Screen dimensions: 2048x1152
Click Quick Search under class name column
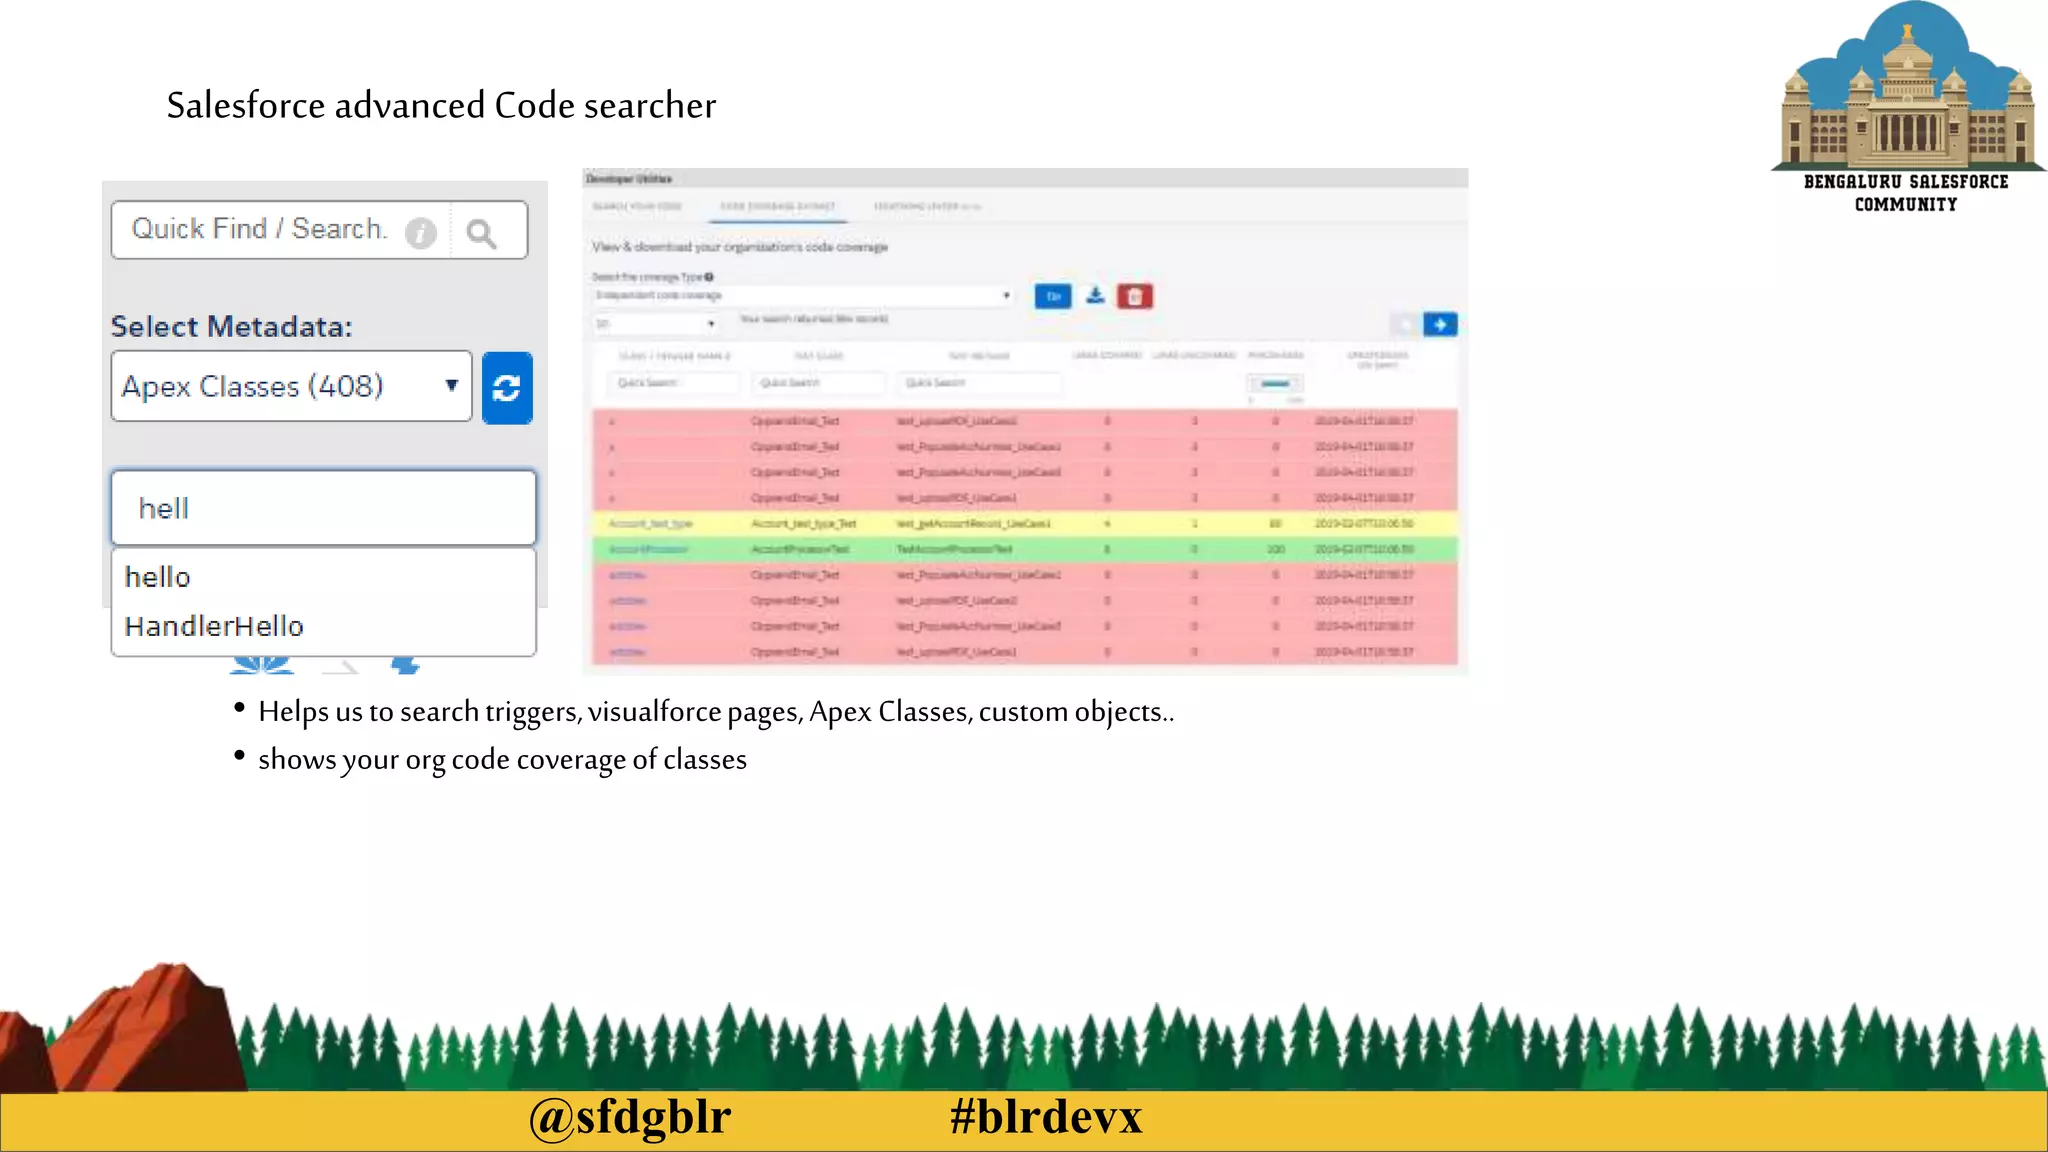tap(673, 383)
